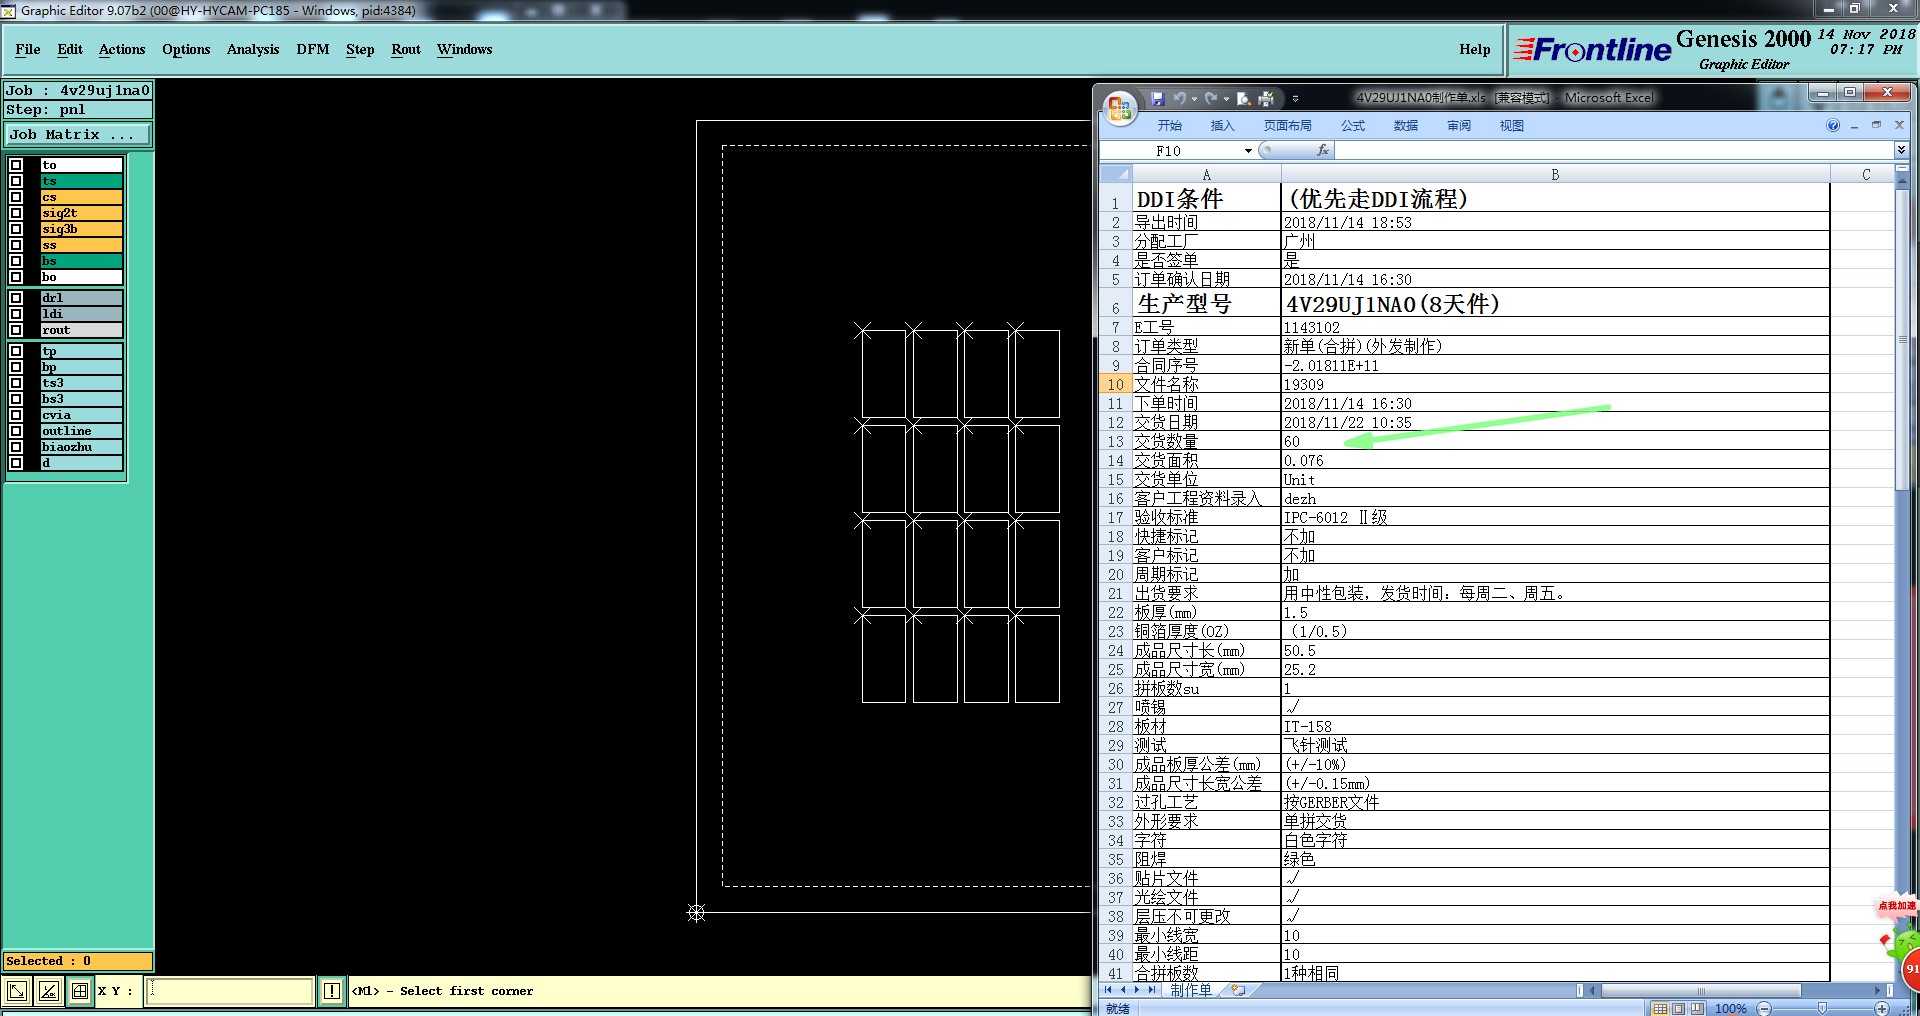Select the sig3b layer name

(x=81, y=229)
